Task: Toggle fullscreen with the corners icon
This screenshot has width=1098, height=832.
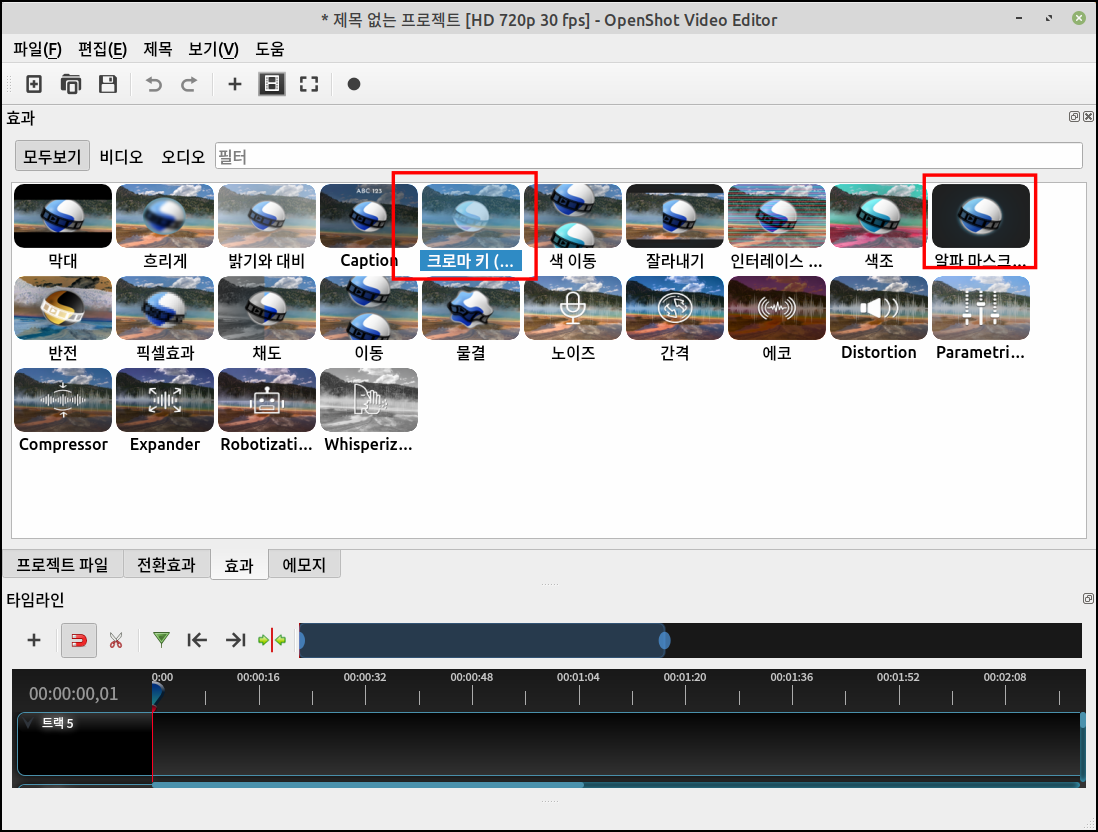Action: [x=309, y=84]
